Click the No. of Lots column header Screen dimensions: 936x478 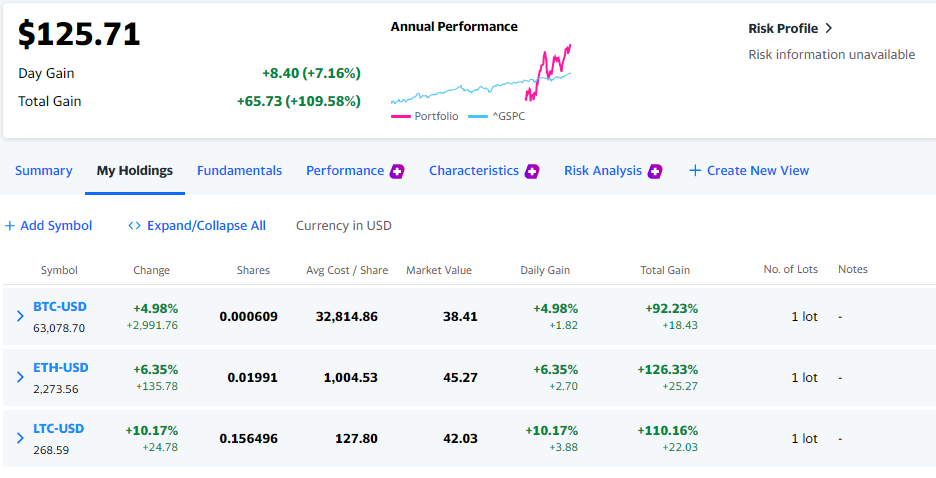click(790, 269)
